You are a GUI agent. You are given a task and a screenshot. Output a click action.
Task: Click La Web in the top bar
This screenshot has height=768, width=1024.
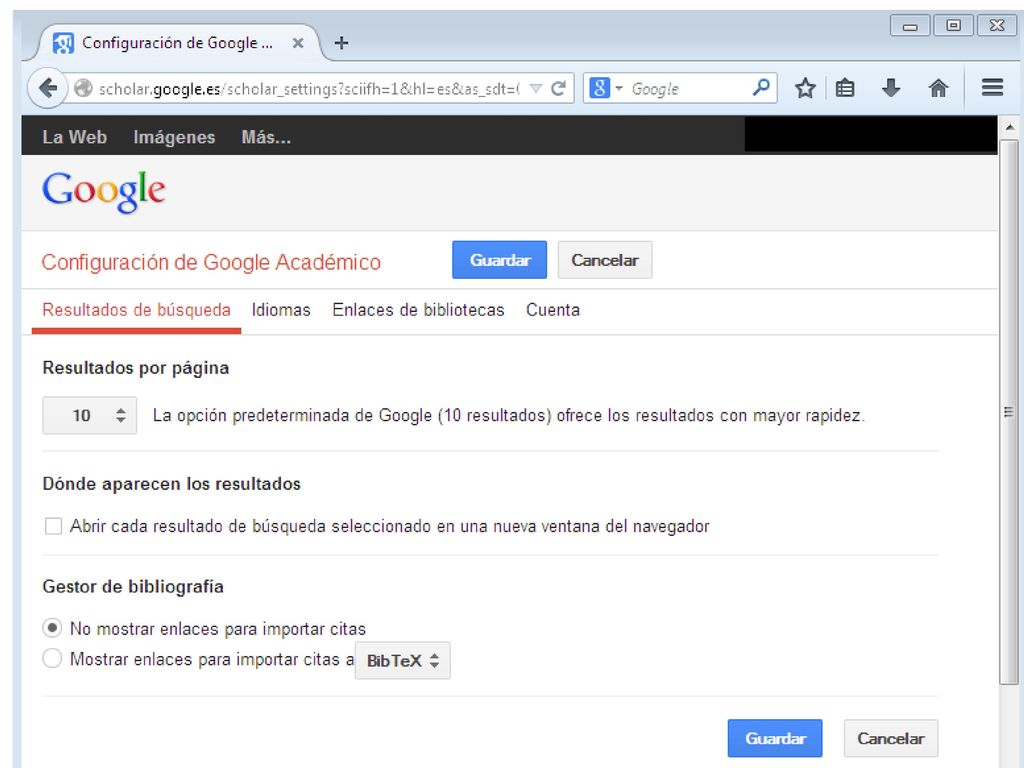point(74,137)
